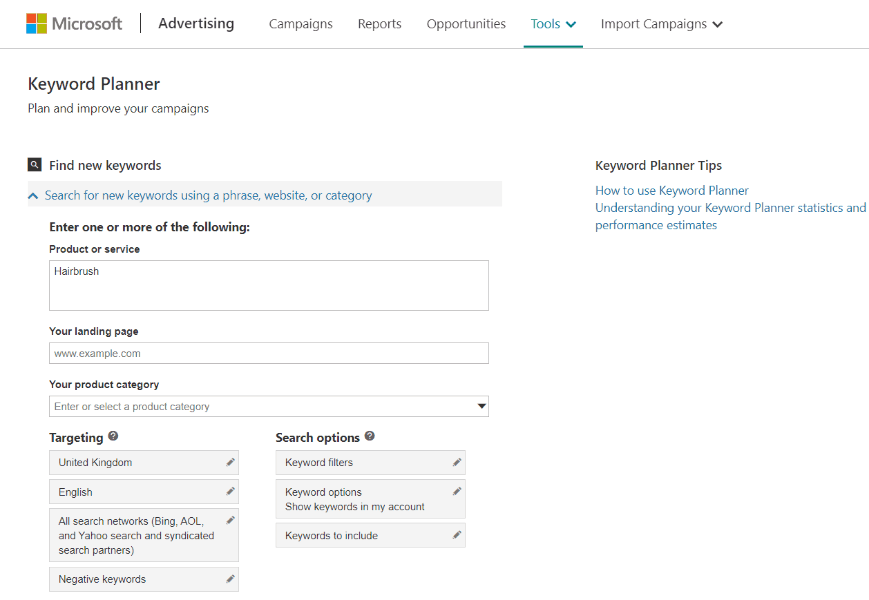869x600 pixels.
Task: Click the Enter one or more of the following text
Action: (x=150, y=227)
